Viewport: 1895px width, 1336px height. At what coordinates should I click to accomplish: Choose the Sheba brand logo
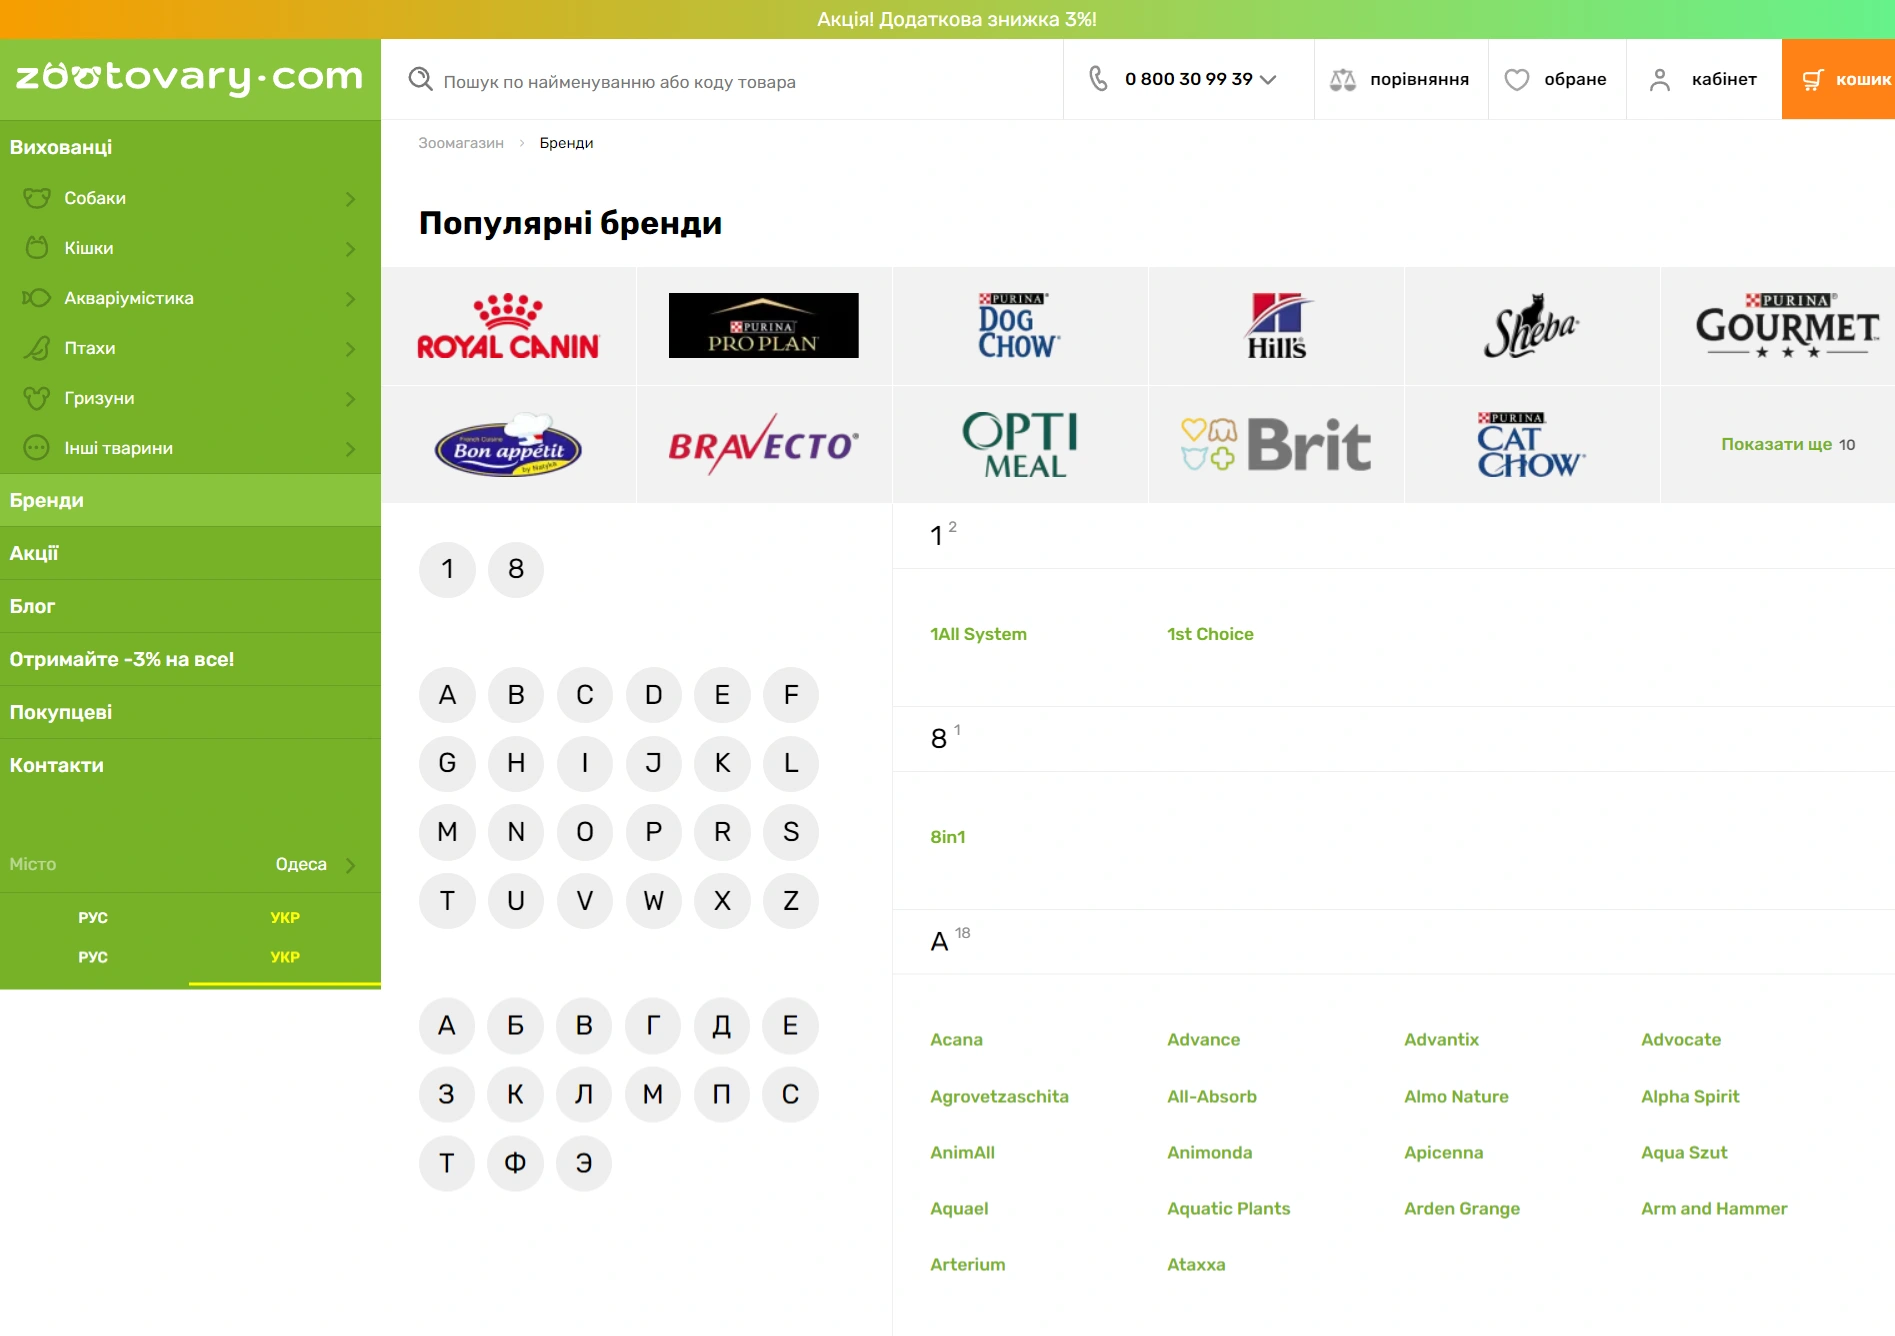tap(1531, 326)
